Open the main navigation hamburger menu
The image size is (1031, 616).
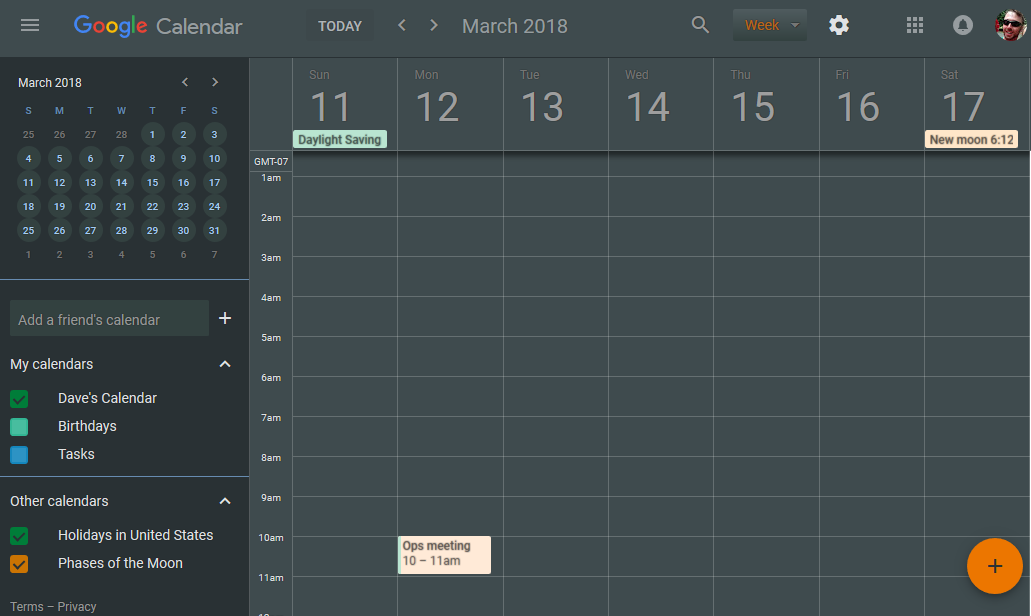(x=29, y=25)
